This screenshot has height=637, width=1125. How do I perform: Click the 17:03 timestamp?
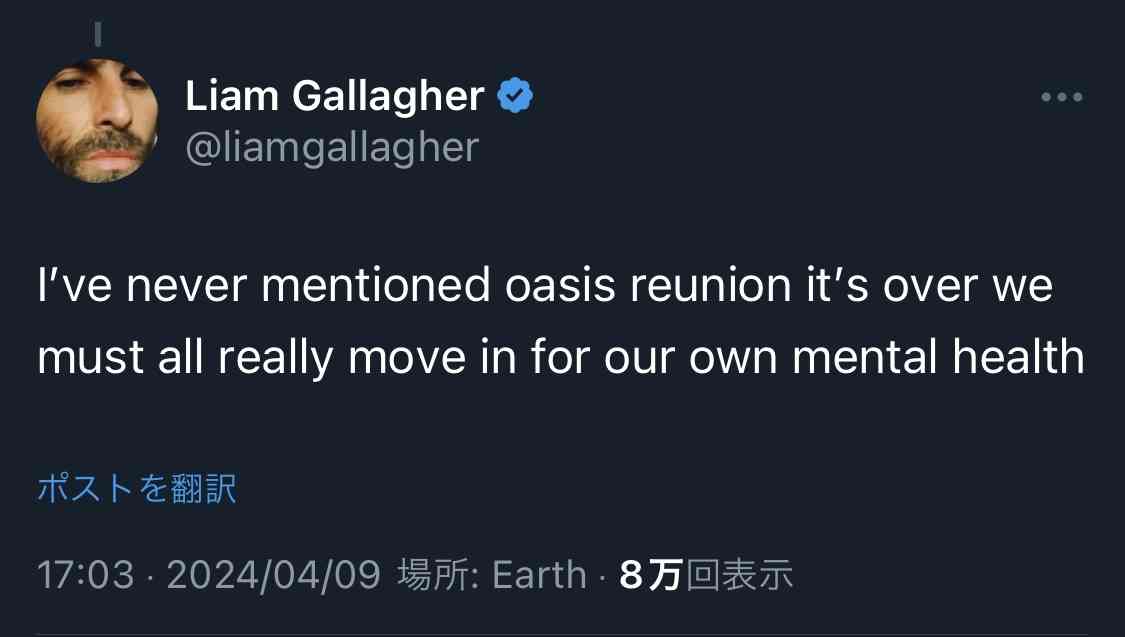pyautogui.click(x=85, y=575)
